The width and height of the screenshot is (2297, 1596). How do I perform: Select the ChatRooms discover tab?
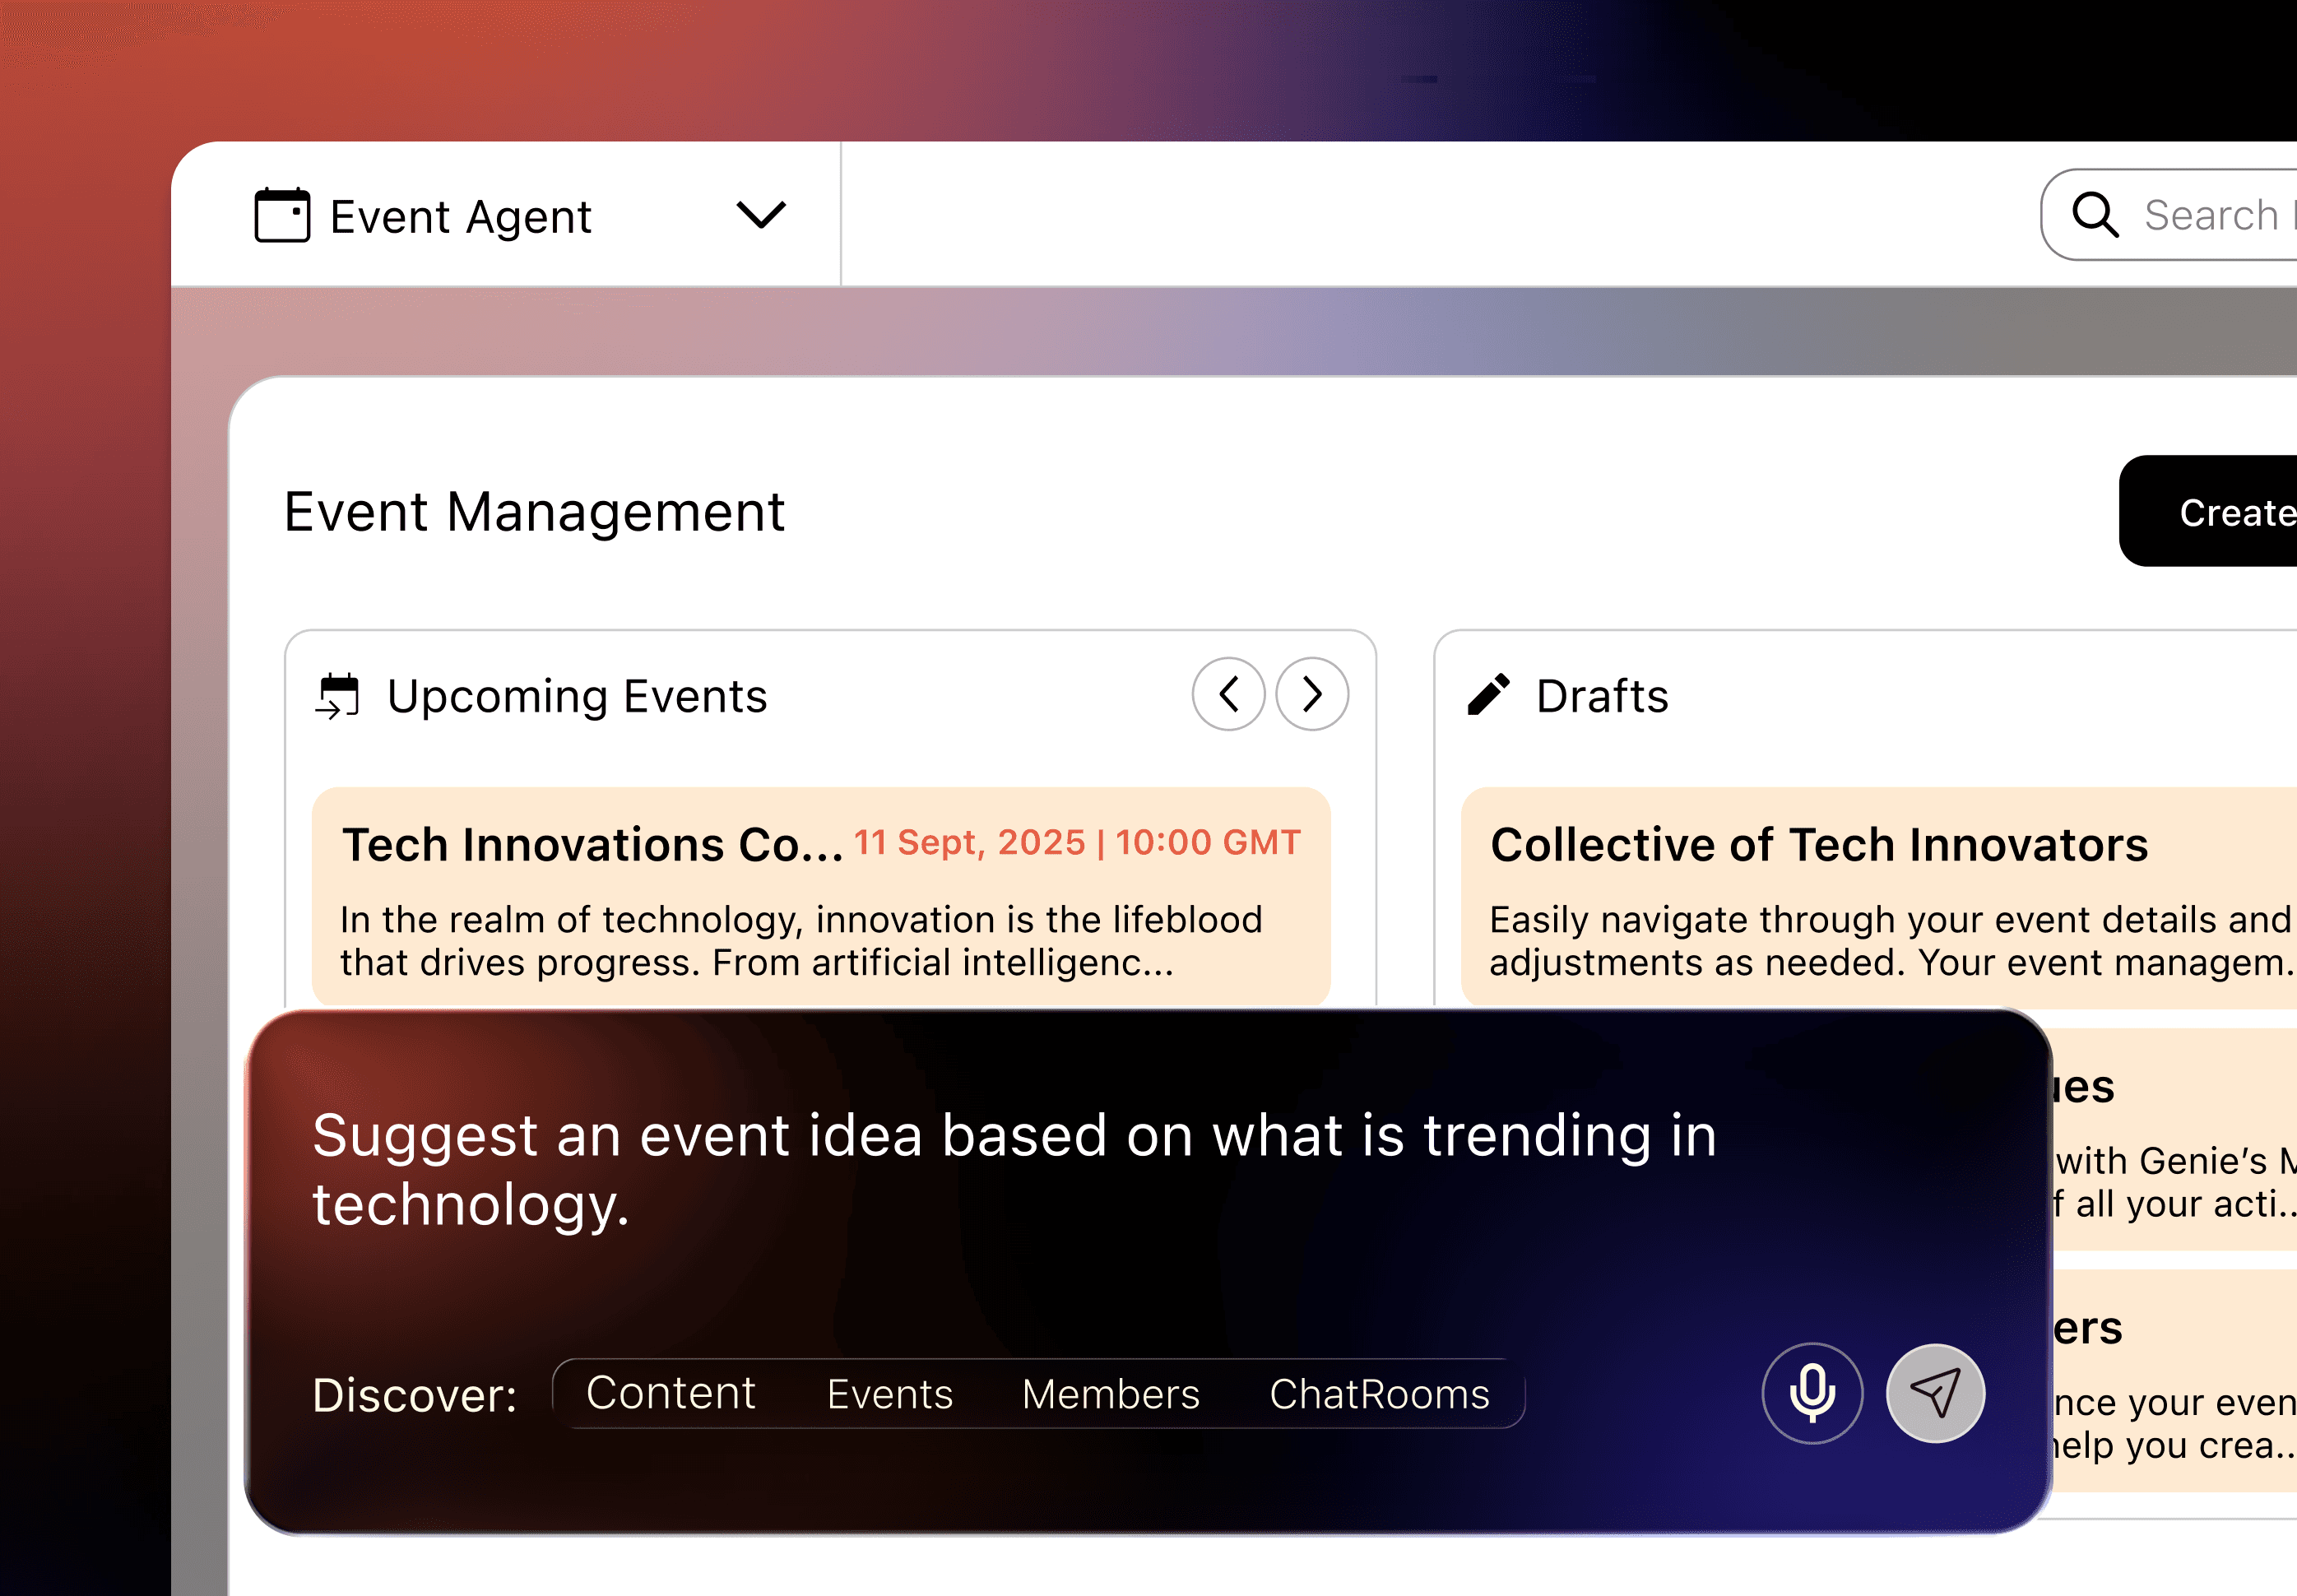(1378, 1394)
